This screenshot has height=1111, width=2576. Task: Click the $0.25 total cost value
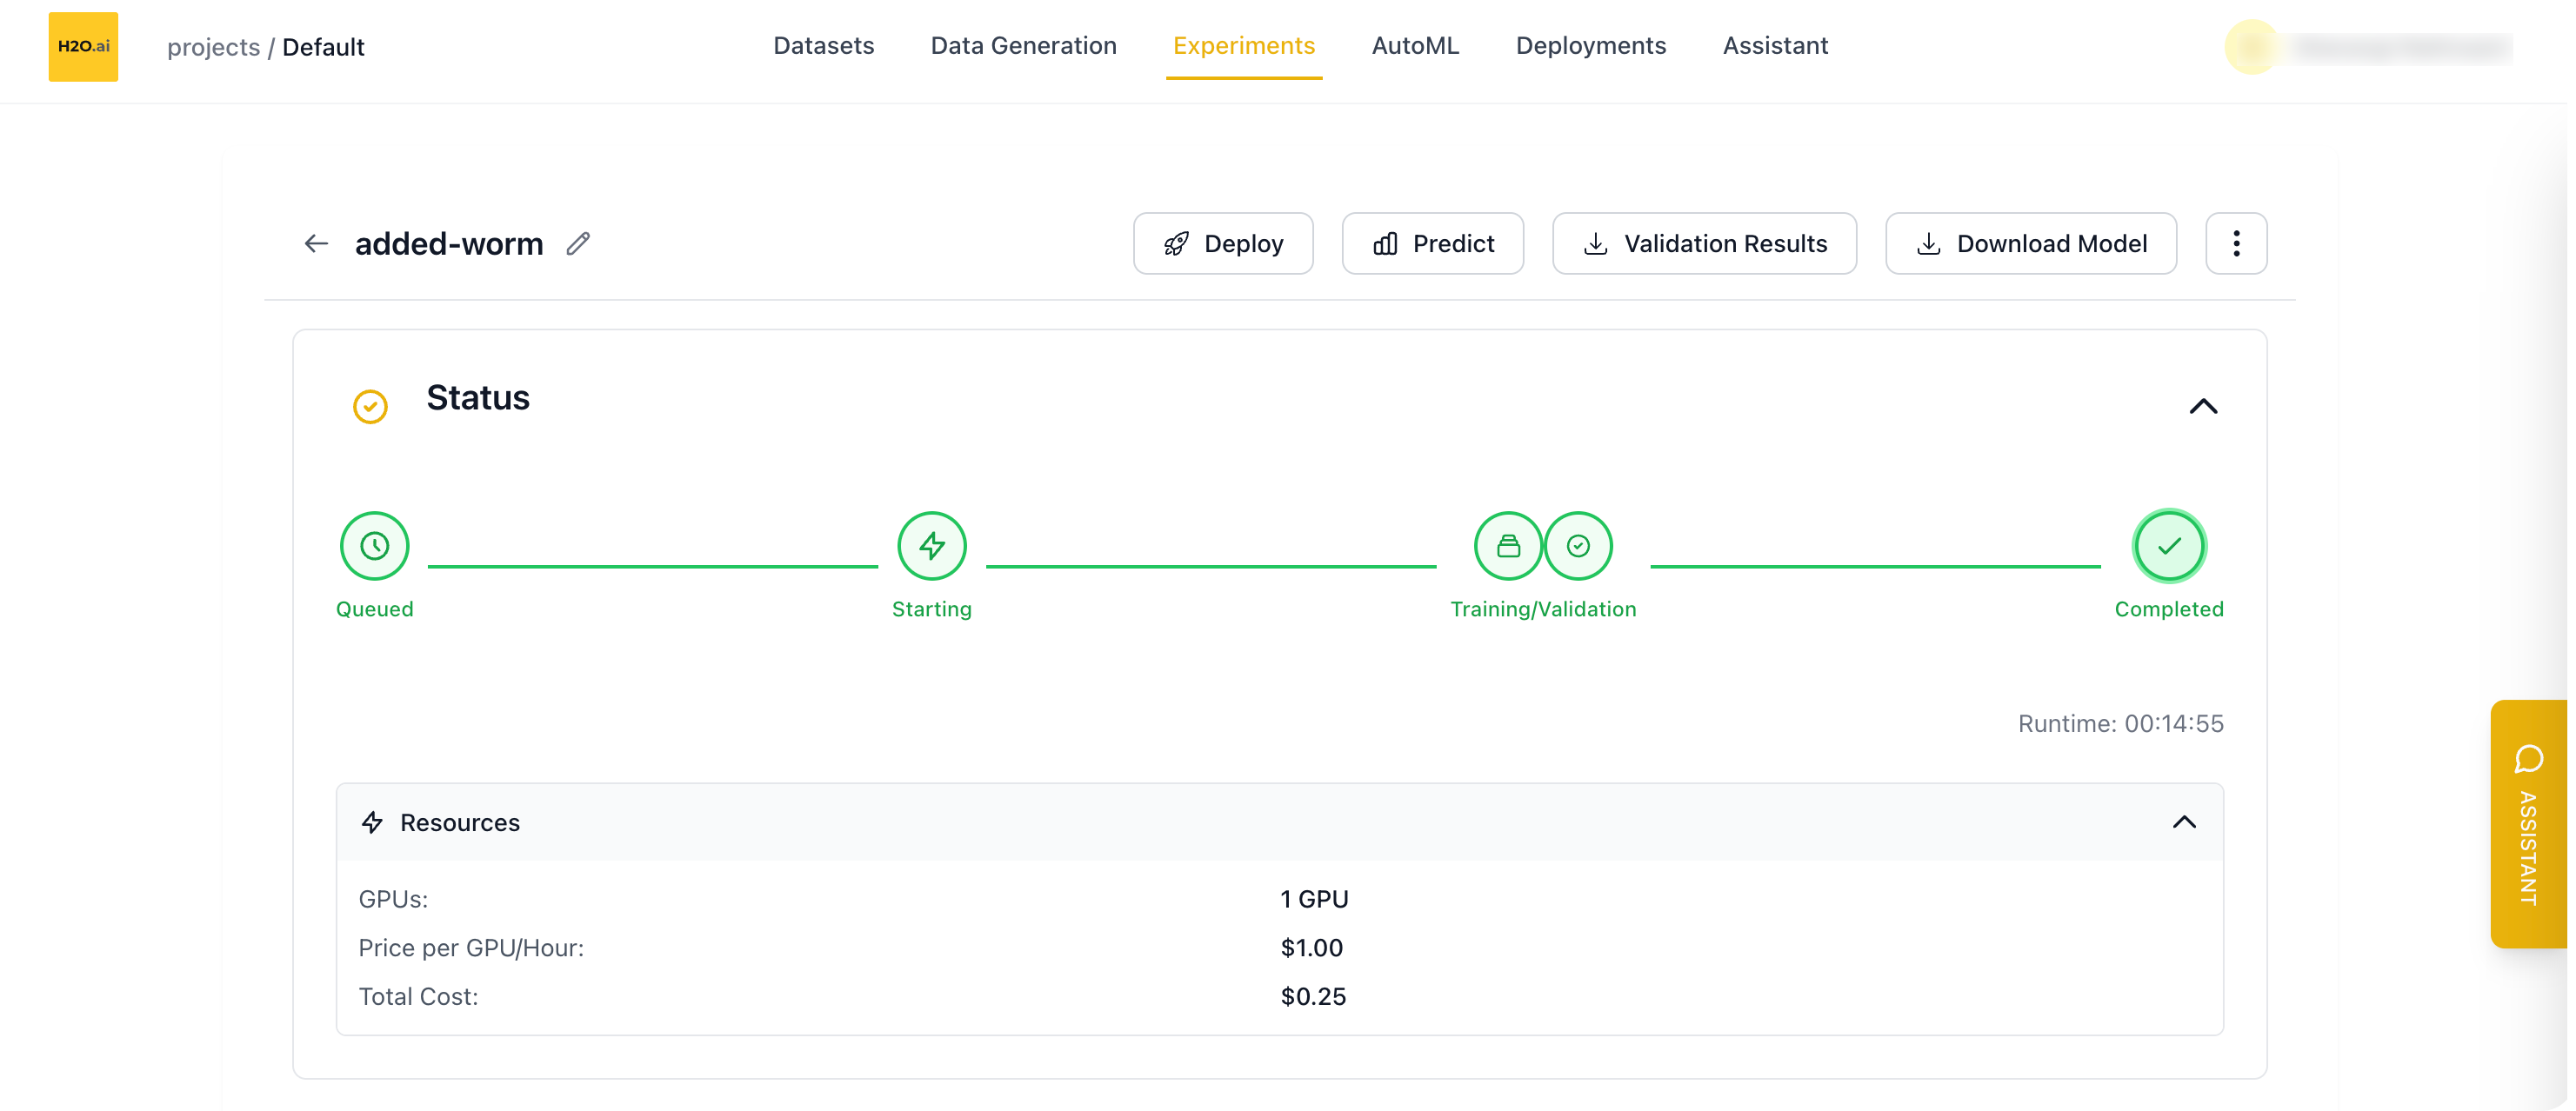tap(1313, 997)
